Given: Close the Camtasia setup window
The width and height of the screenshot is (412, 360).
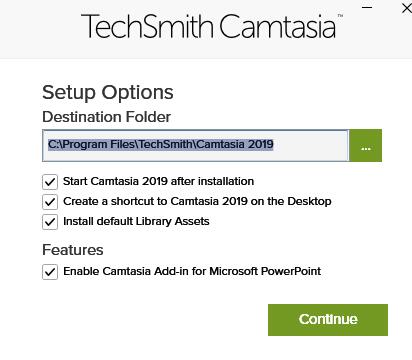Looking at the screenshot, I should tap(407, 8).
